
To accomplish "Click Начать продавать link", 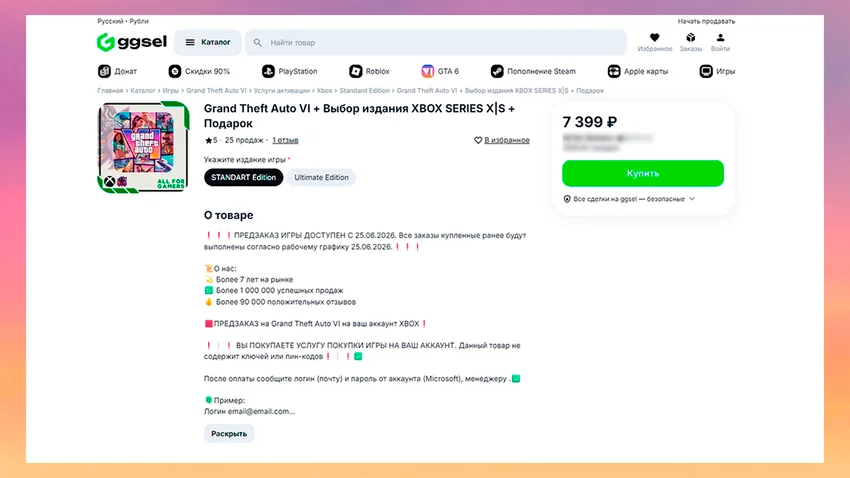I will [x=706, y=21].
